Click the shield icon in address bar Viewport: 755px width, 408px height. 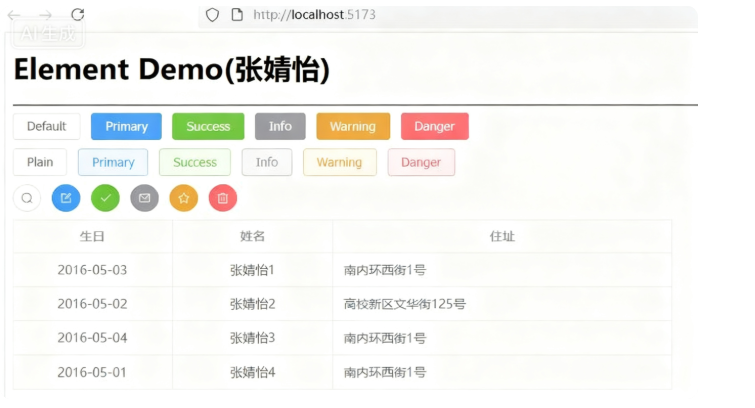click(211, 15)
